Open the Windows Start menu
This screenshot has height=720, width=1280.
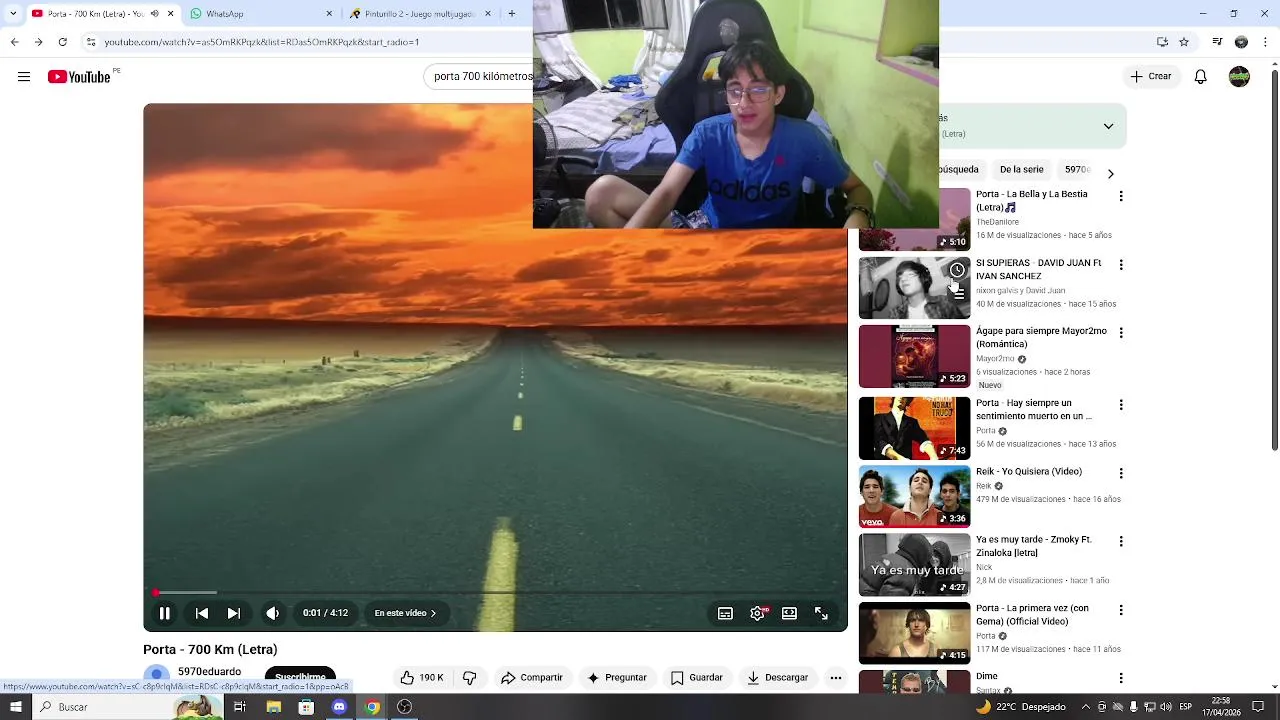click(x=15, y=707)
